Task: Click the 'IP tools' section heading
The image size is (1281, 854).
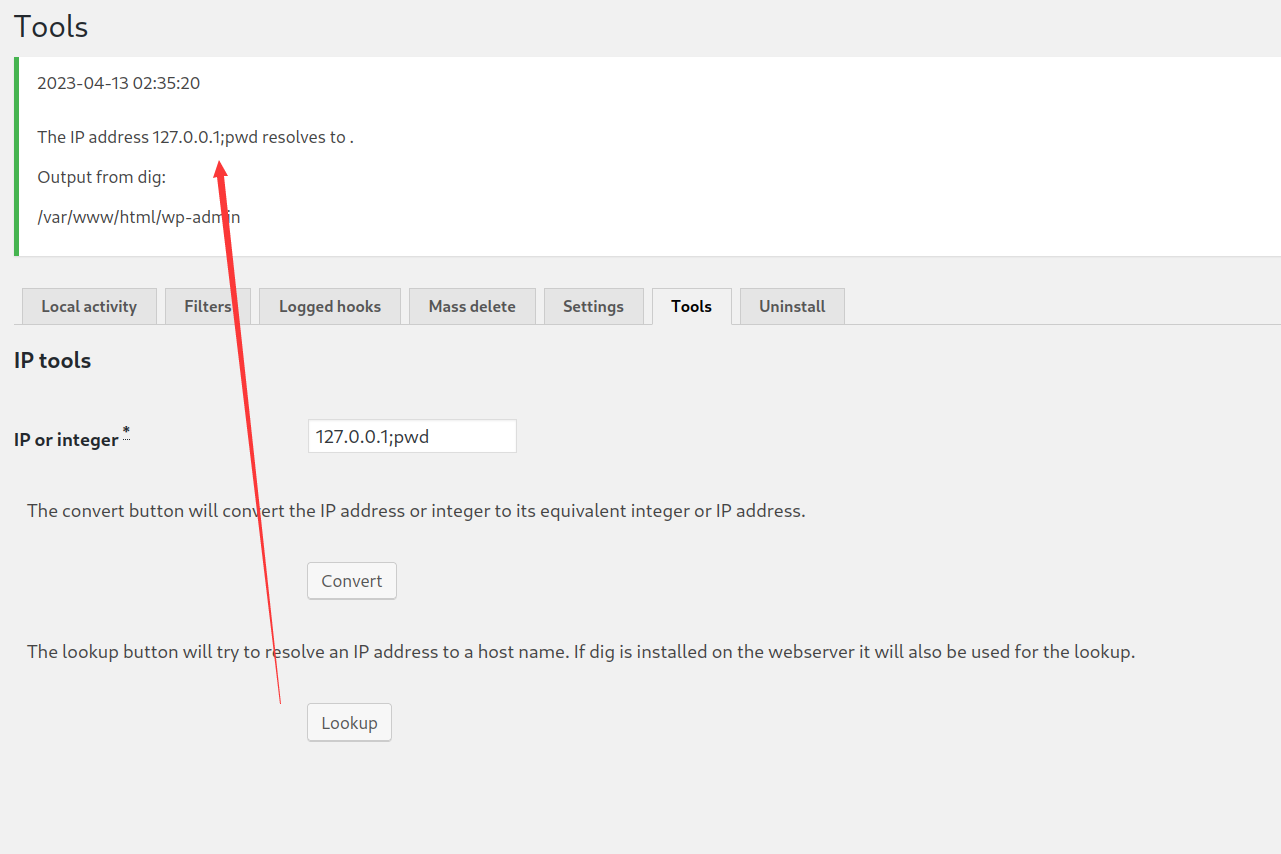Action: (52, 361)
